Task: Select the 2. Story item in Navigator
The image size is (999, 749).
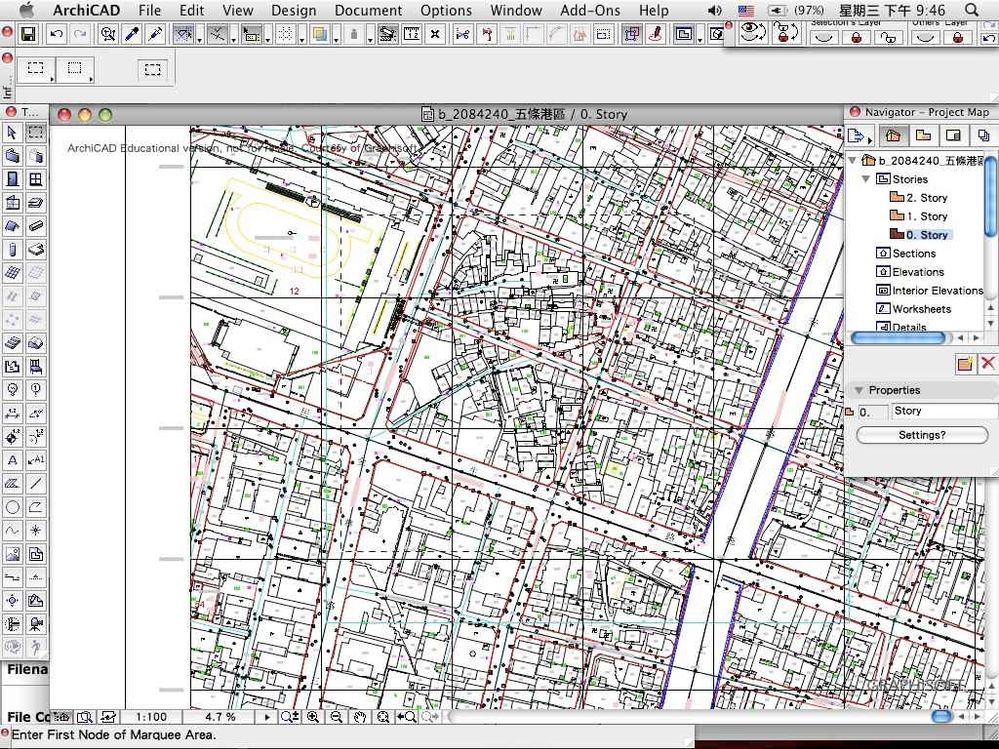Action: (926, 198)
